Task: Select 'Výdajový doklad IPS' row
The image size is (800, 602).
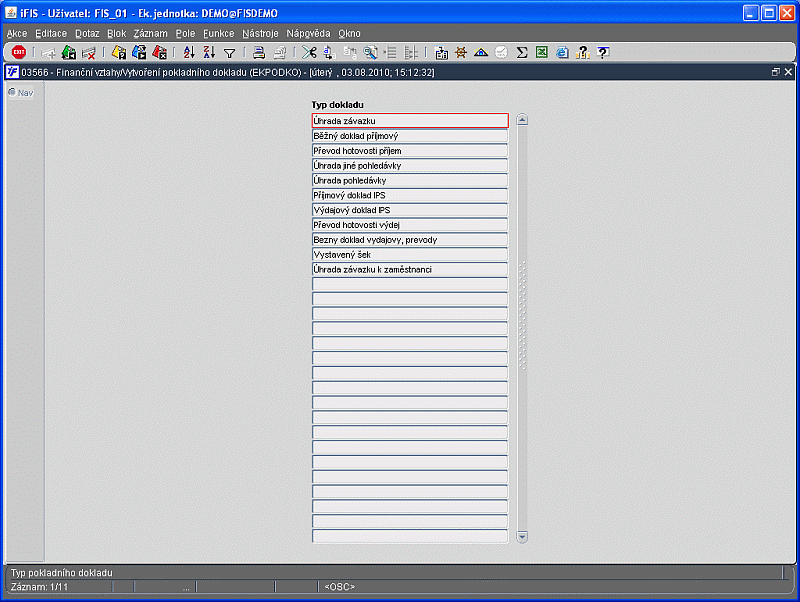Action: [x=410, y=210]
